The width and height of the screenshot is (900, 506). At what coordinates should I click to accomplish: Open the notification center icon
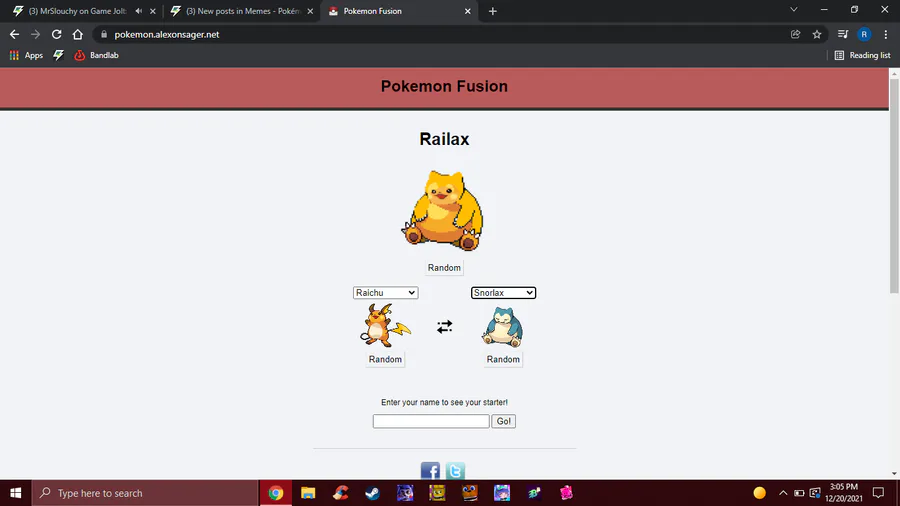[x=878, y=493]
